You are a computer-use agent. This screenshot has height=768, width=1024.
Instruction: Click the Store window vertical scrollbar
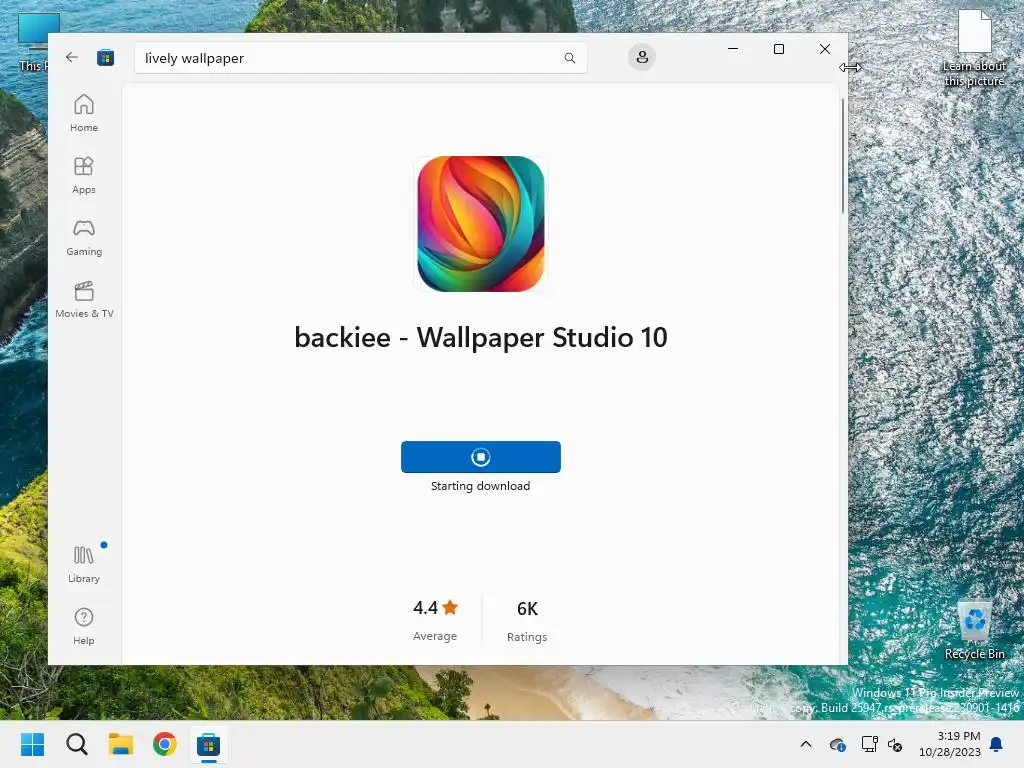tap(842, 155)
